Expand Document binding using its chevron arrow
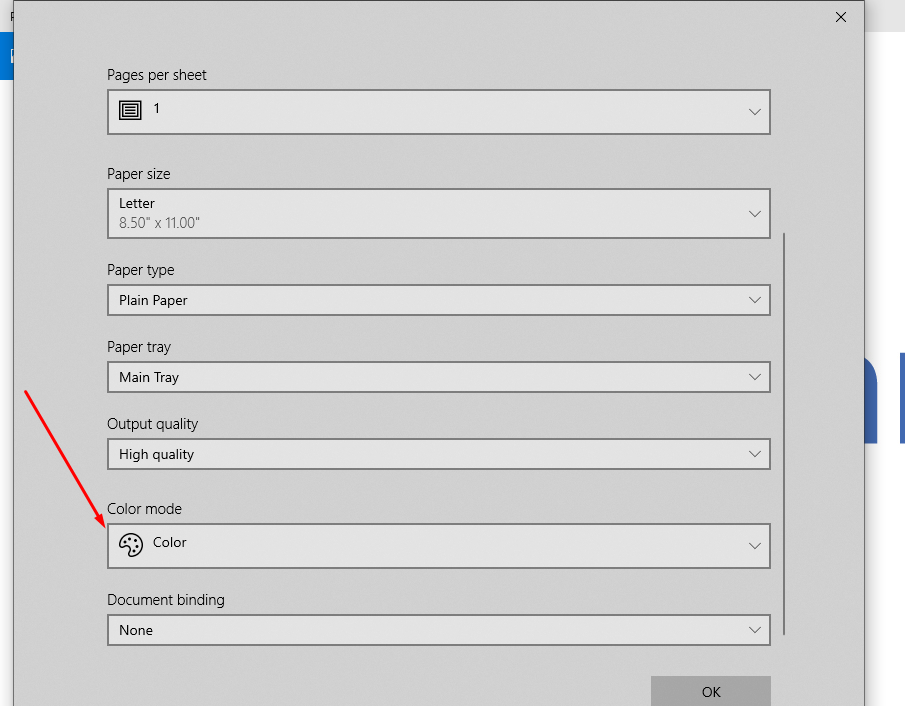Viewport: 905px width, 706px height. click(755, 630)
